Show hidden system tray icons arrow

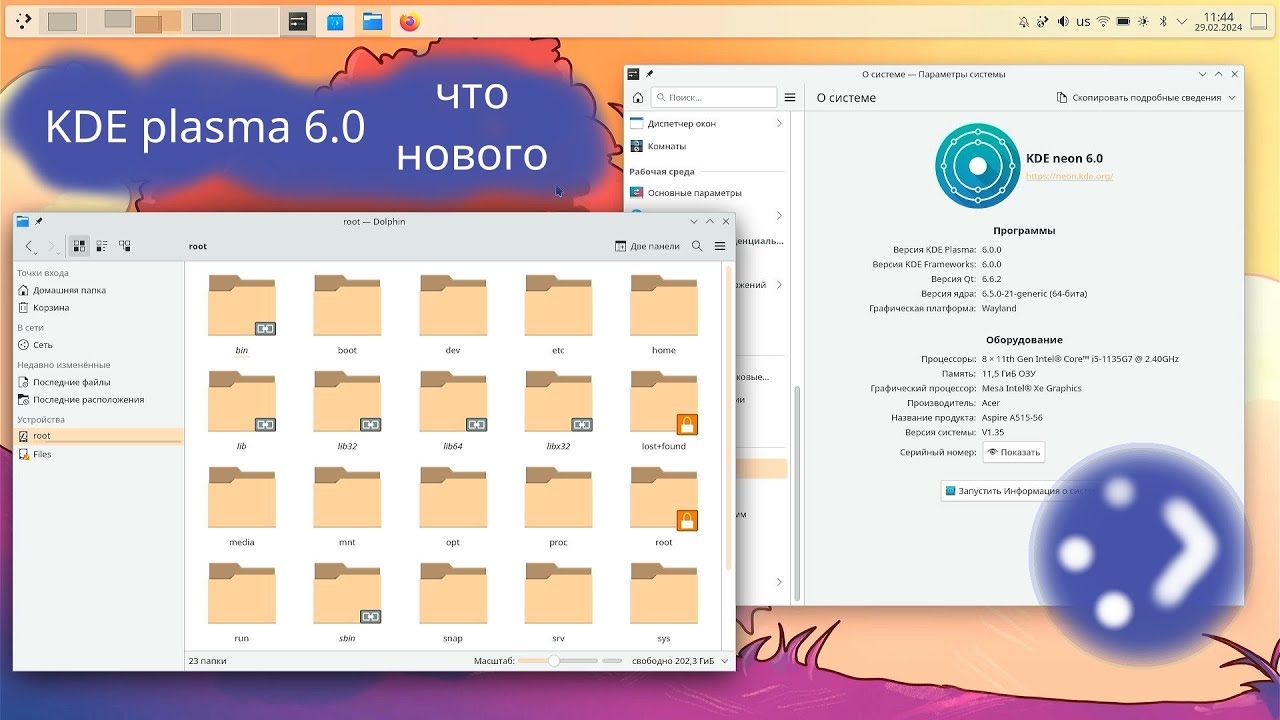point(1182,21)
